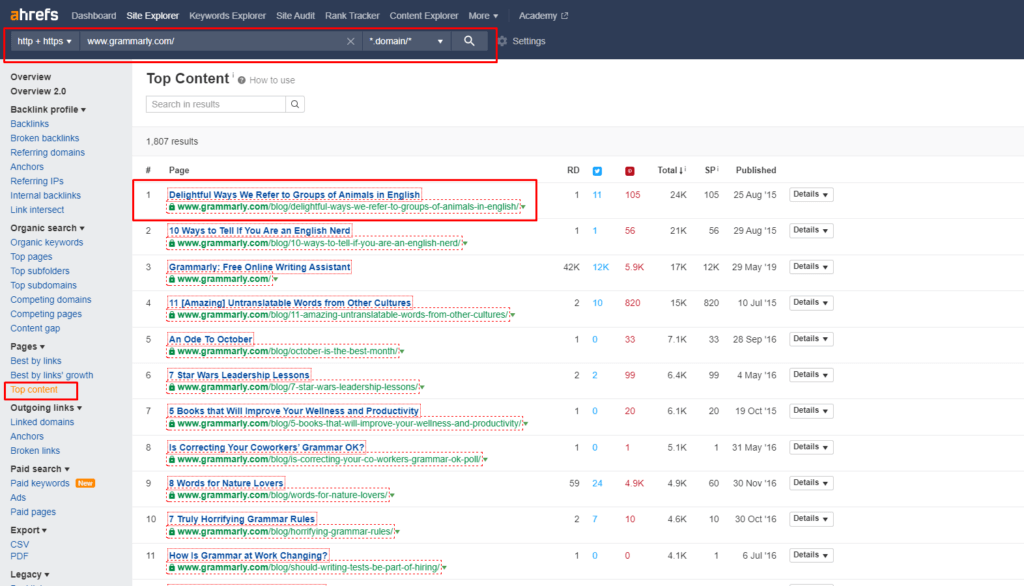Open Content gap report
The height and width of the screenshot is (586, 1024).
[x=35, y=329]
